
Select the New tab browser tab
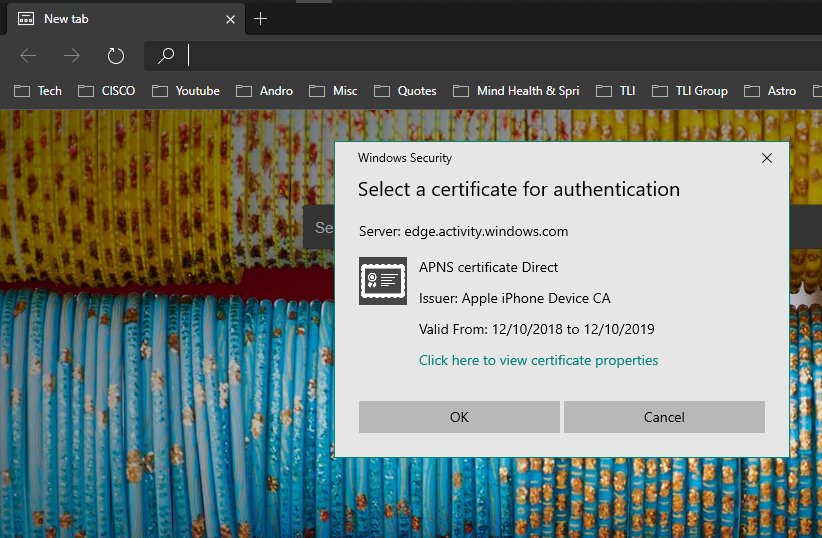pos(120,19)
